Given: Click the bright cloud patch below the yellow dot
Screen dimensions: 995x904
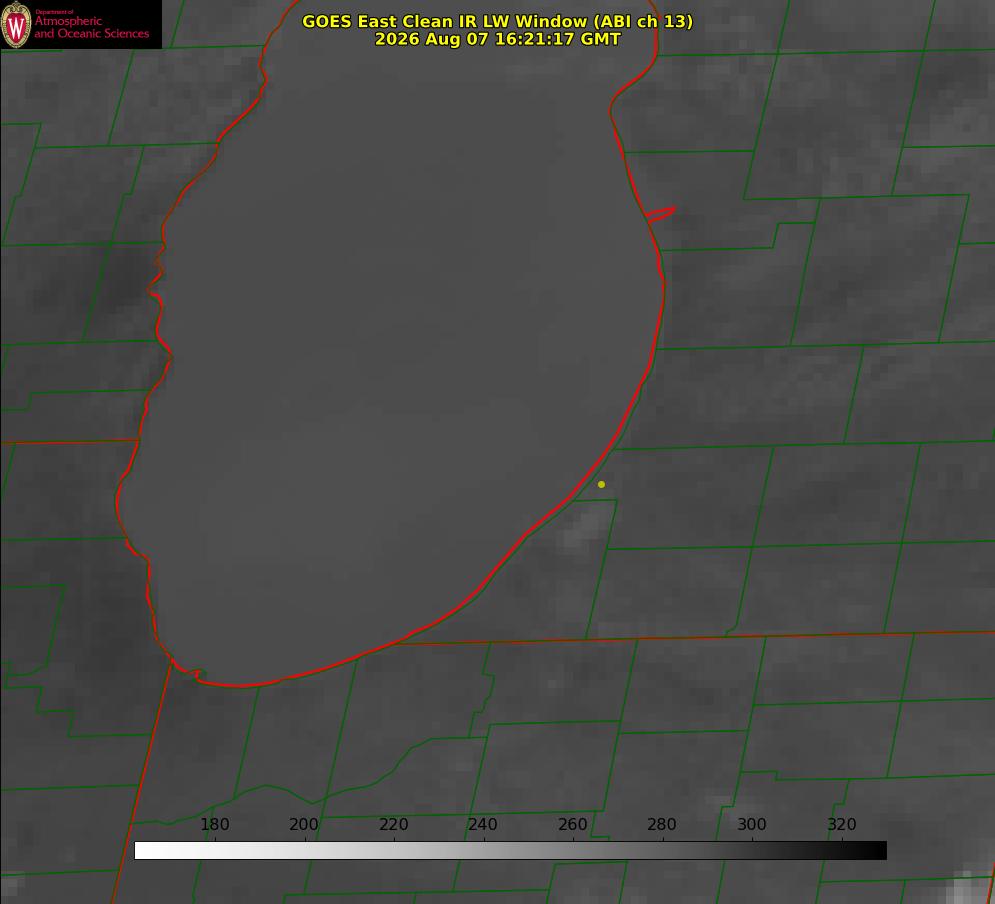Looking at the screenshot, I should pyautogui.click(x=581, y=530).
